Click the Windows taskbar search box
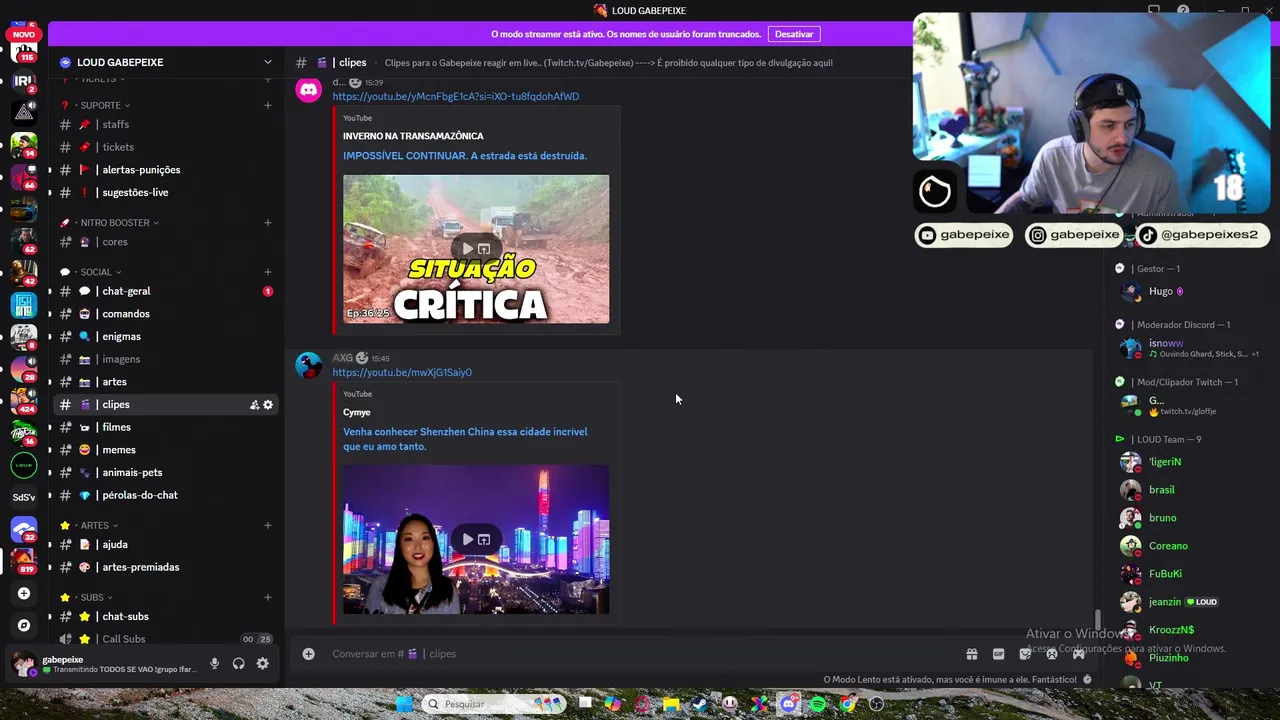This screenshot has width=1280, height=720. click(x=493, y=704)
